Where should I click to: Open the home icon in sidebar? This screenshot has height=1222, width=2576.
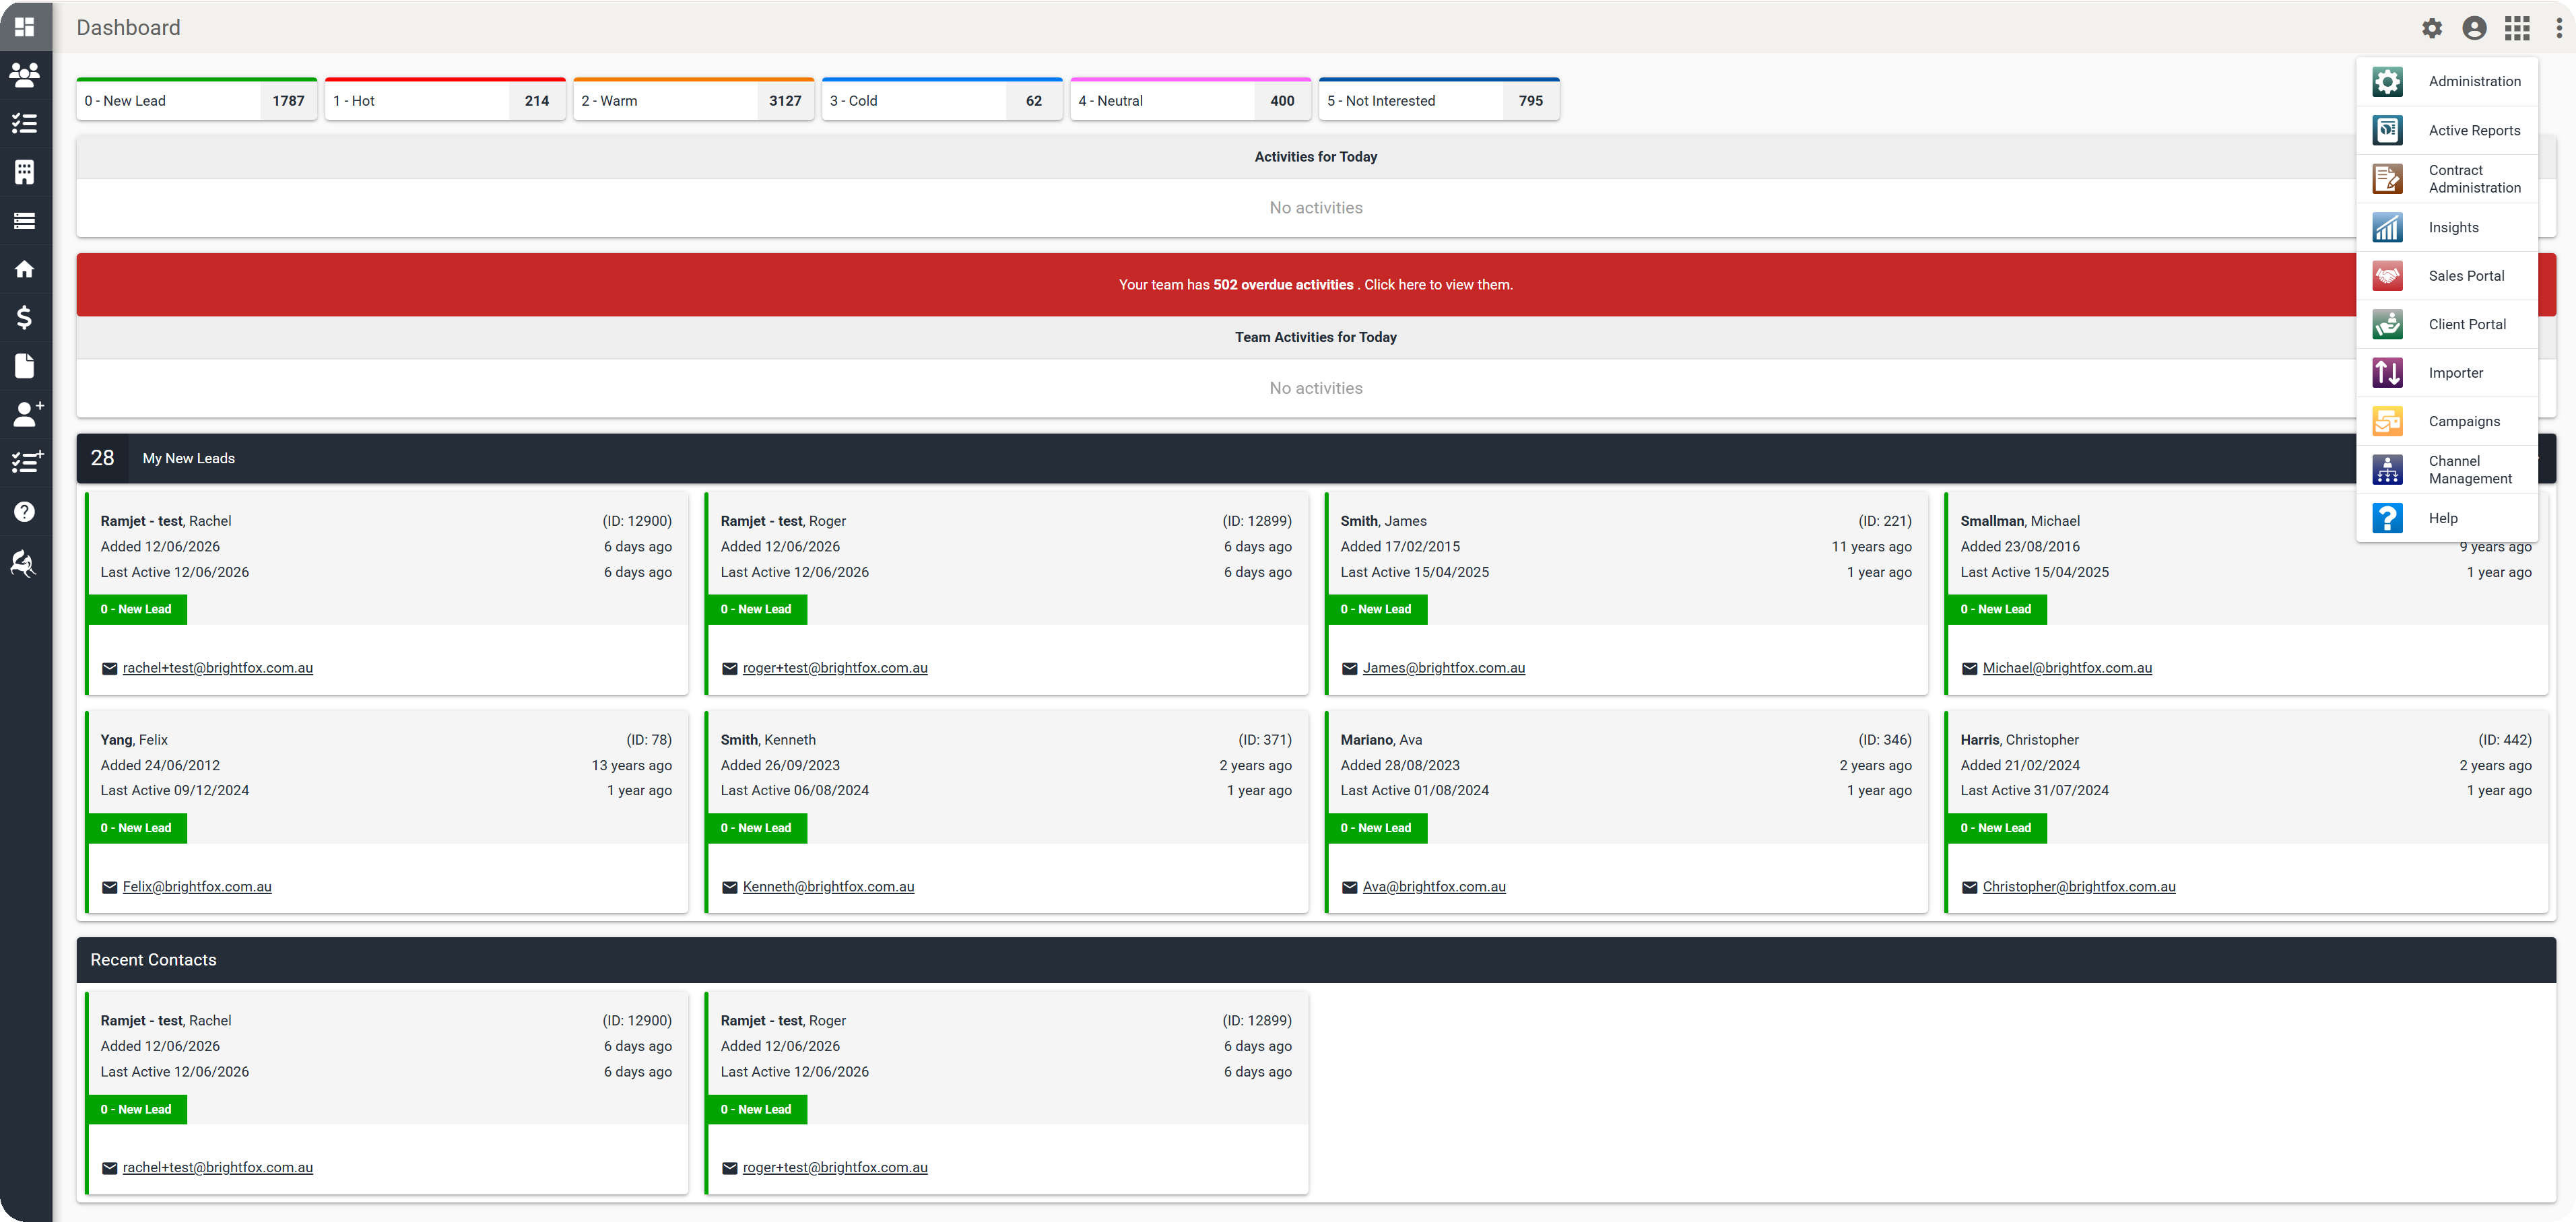click(x=25, y=269)
